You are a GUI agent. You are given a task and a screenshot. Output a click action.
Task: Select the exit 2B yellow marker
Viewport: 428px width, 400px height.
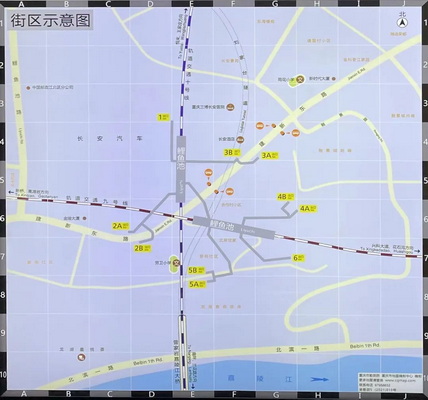143,248
